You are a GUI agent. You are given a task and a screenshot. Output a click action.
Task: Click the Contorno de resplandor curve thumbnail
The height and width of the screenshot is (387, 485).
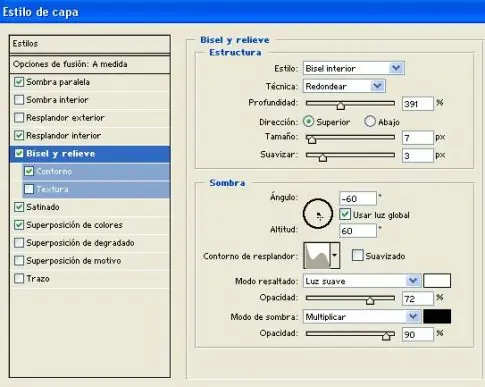coord(317,256)
